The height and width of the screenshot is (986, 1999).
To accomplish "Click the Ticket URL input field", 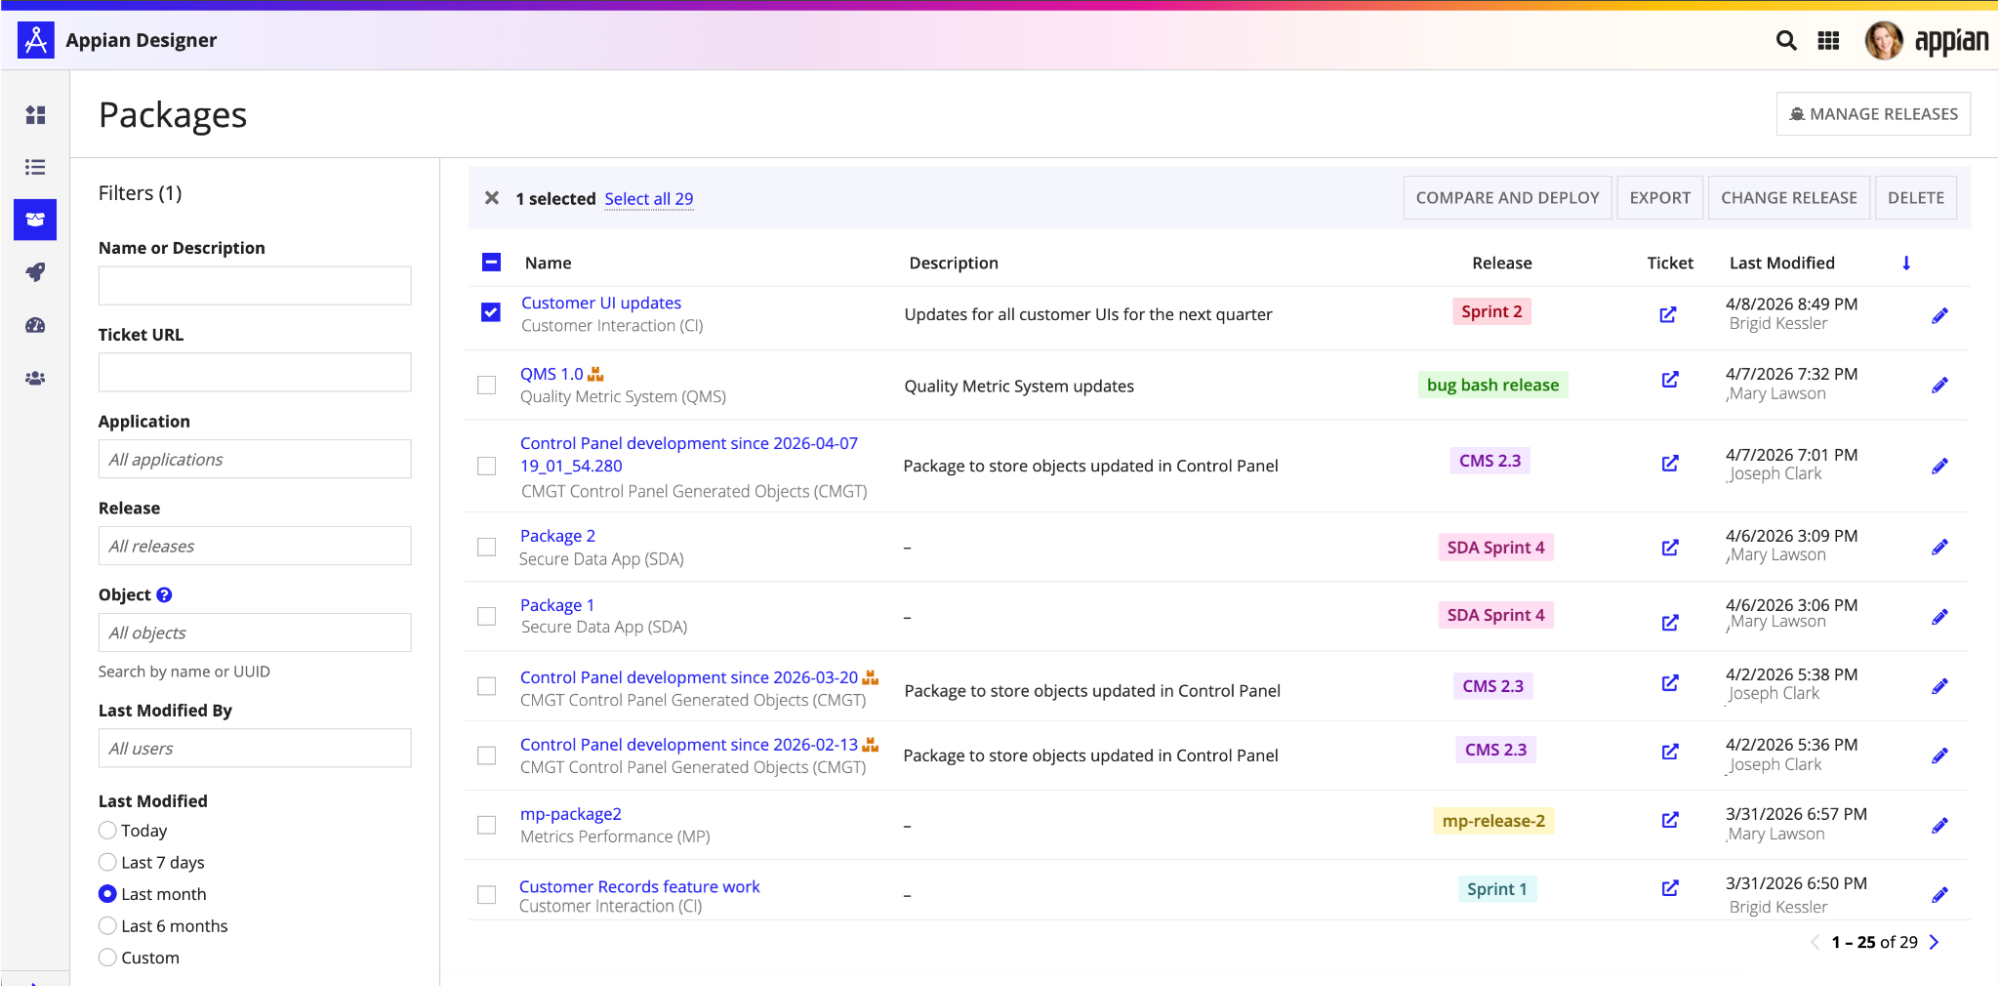I will click(x=255, y=372).
